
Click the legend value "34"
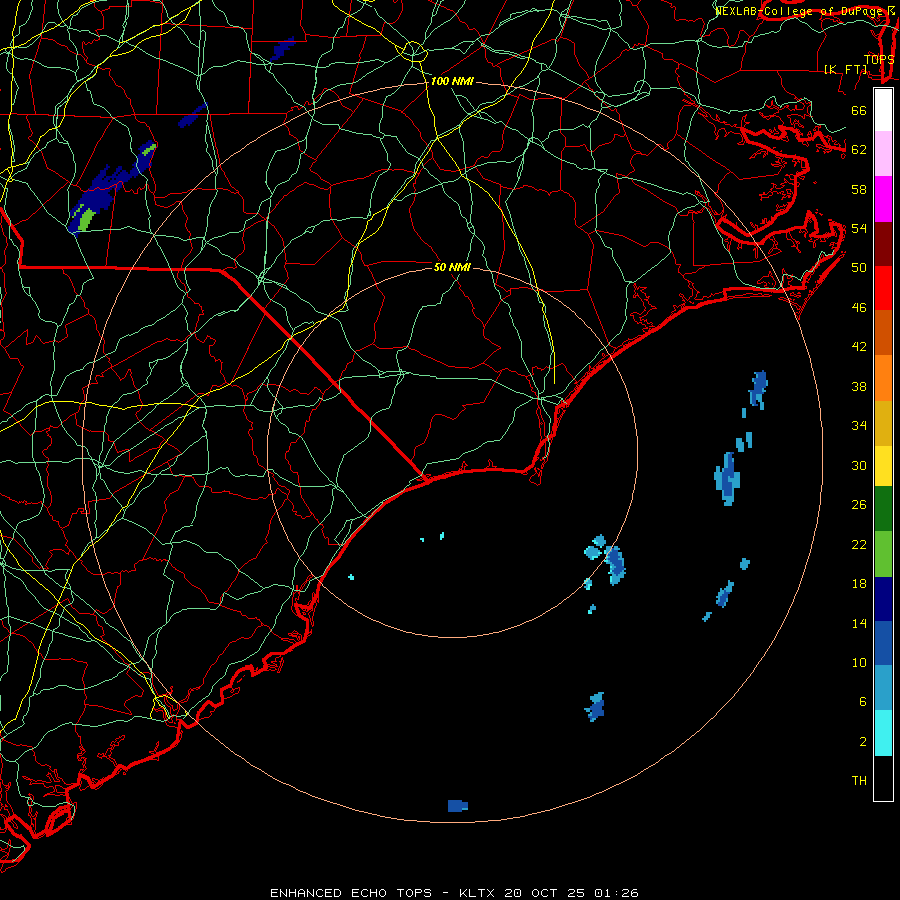point(859,425)
